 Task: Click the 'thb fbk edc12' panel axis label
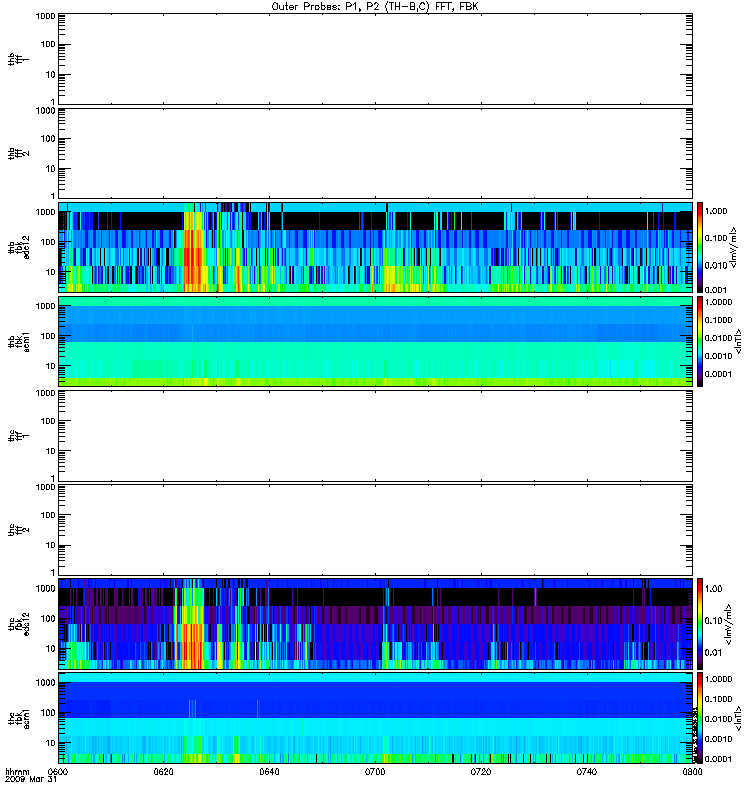[19, 247]
